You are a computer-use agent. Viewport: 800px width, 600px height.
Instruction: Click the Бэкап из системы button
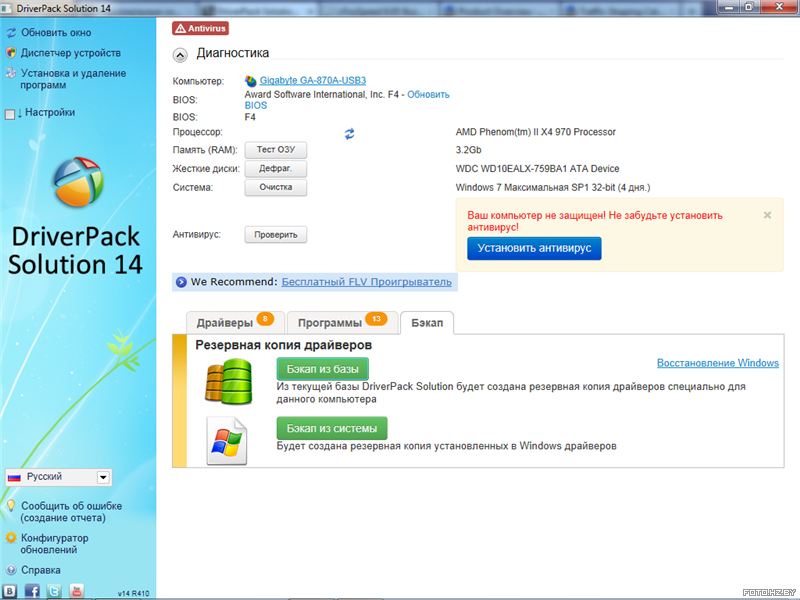tap(332, 428)
